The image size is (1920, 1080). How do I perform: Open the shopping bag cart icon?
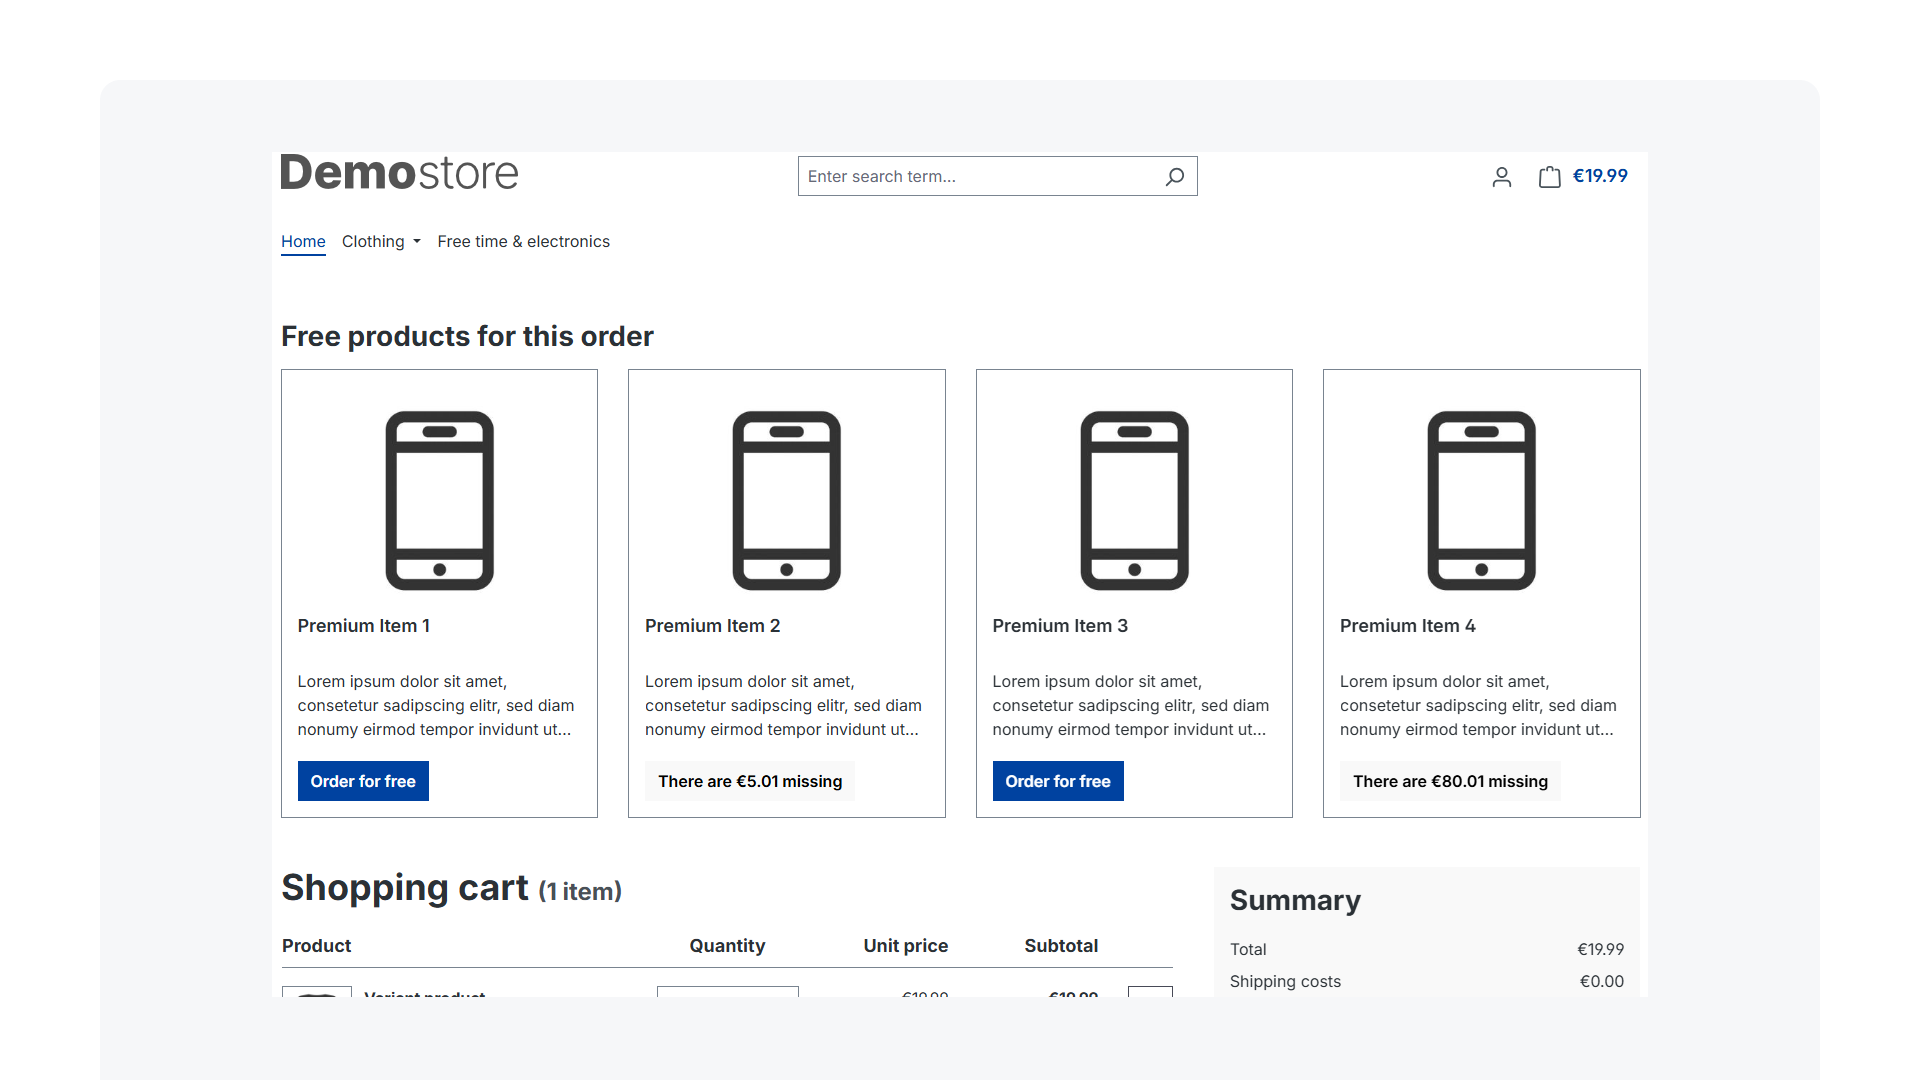pyautogui.click(x=1549, y=177)
